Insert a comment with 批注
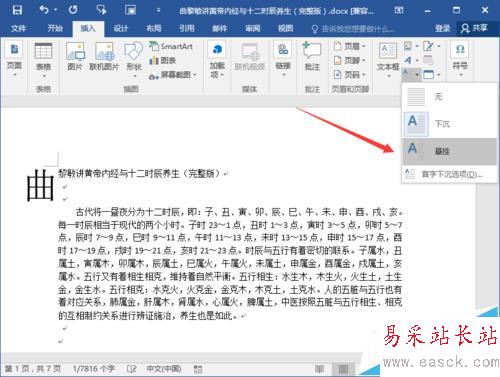 click(312, 57)
